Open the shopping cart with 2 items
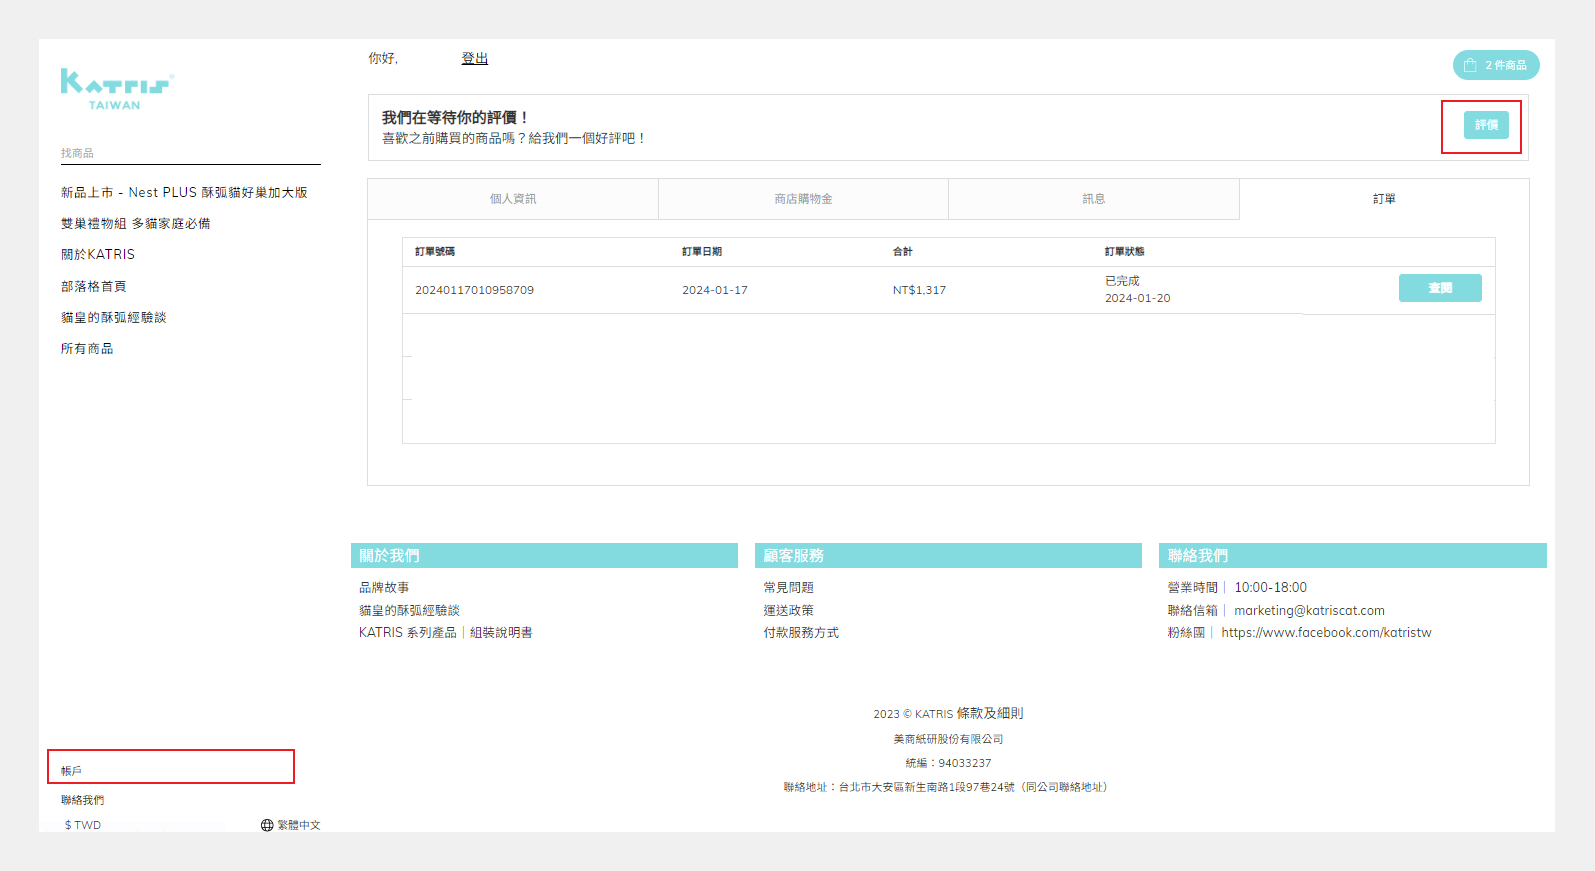 tap(1495, 65)
